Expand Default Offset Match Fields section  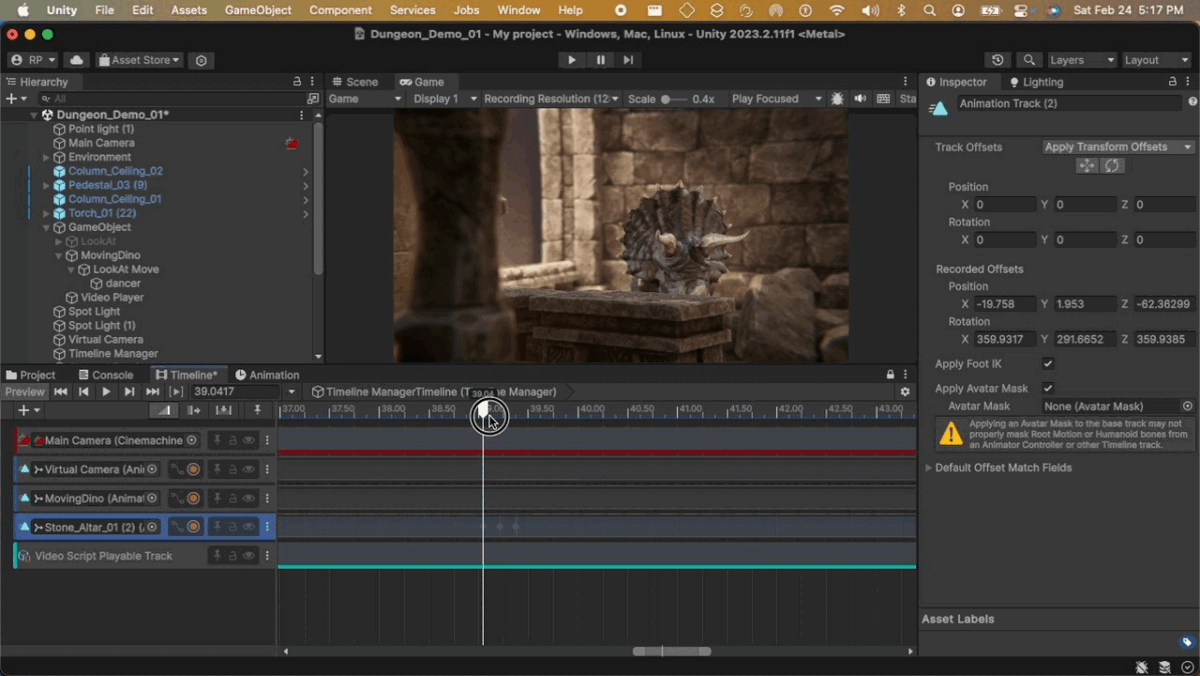click(928, 468)
